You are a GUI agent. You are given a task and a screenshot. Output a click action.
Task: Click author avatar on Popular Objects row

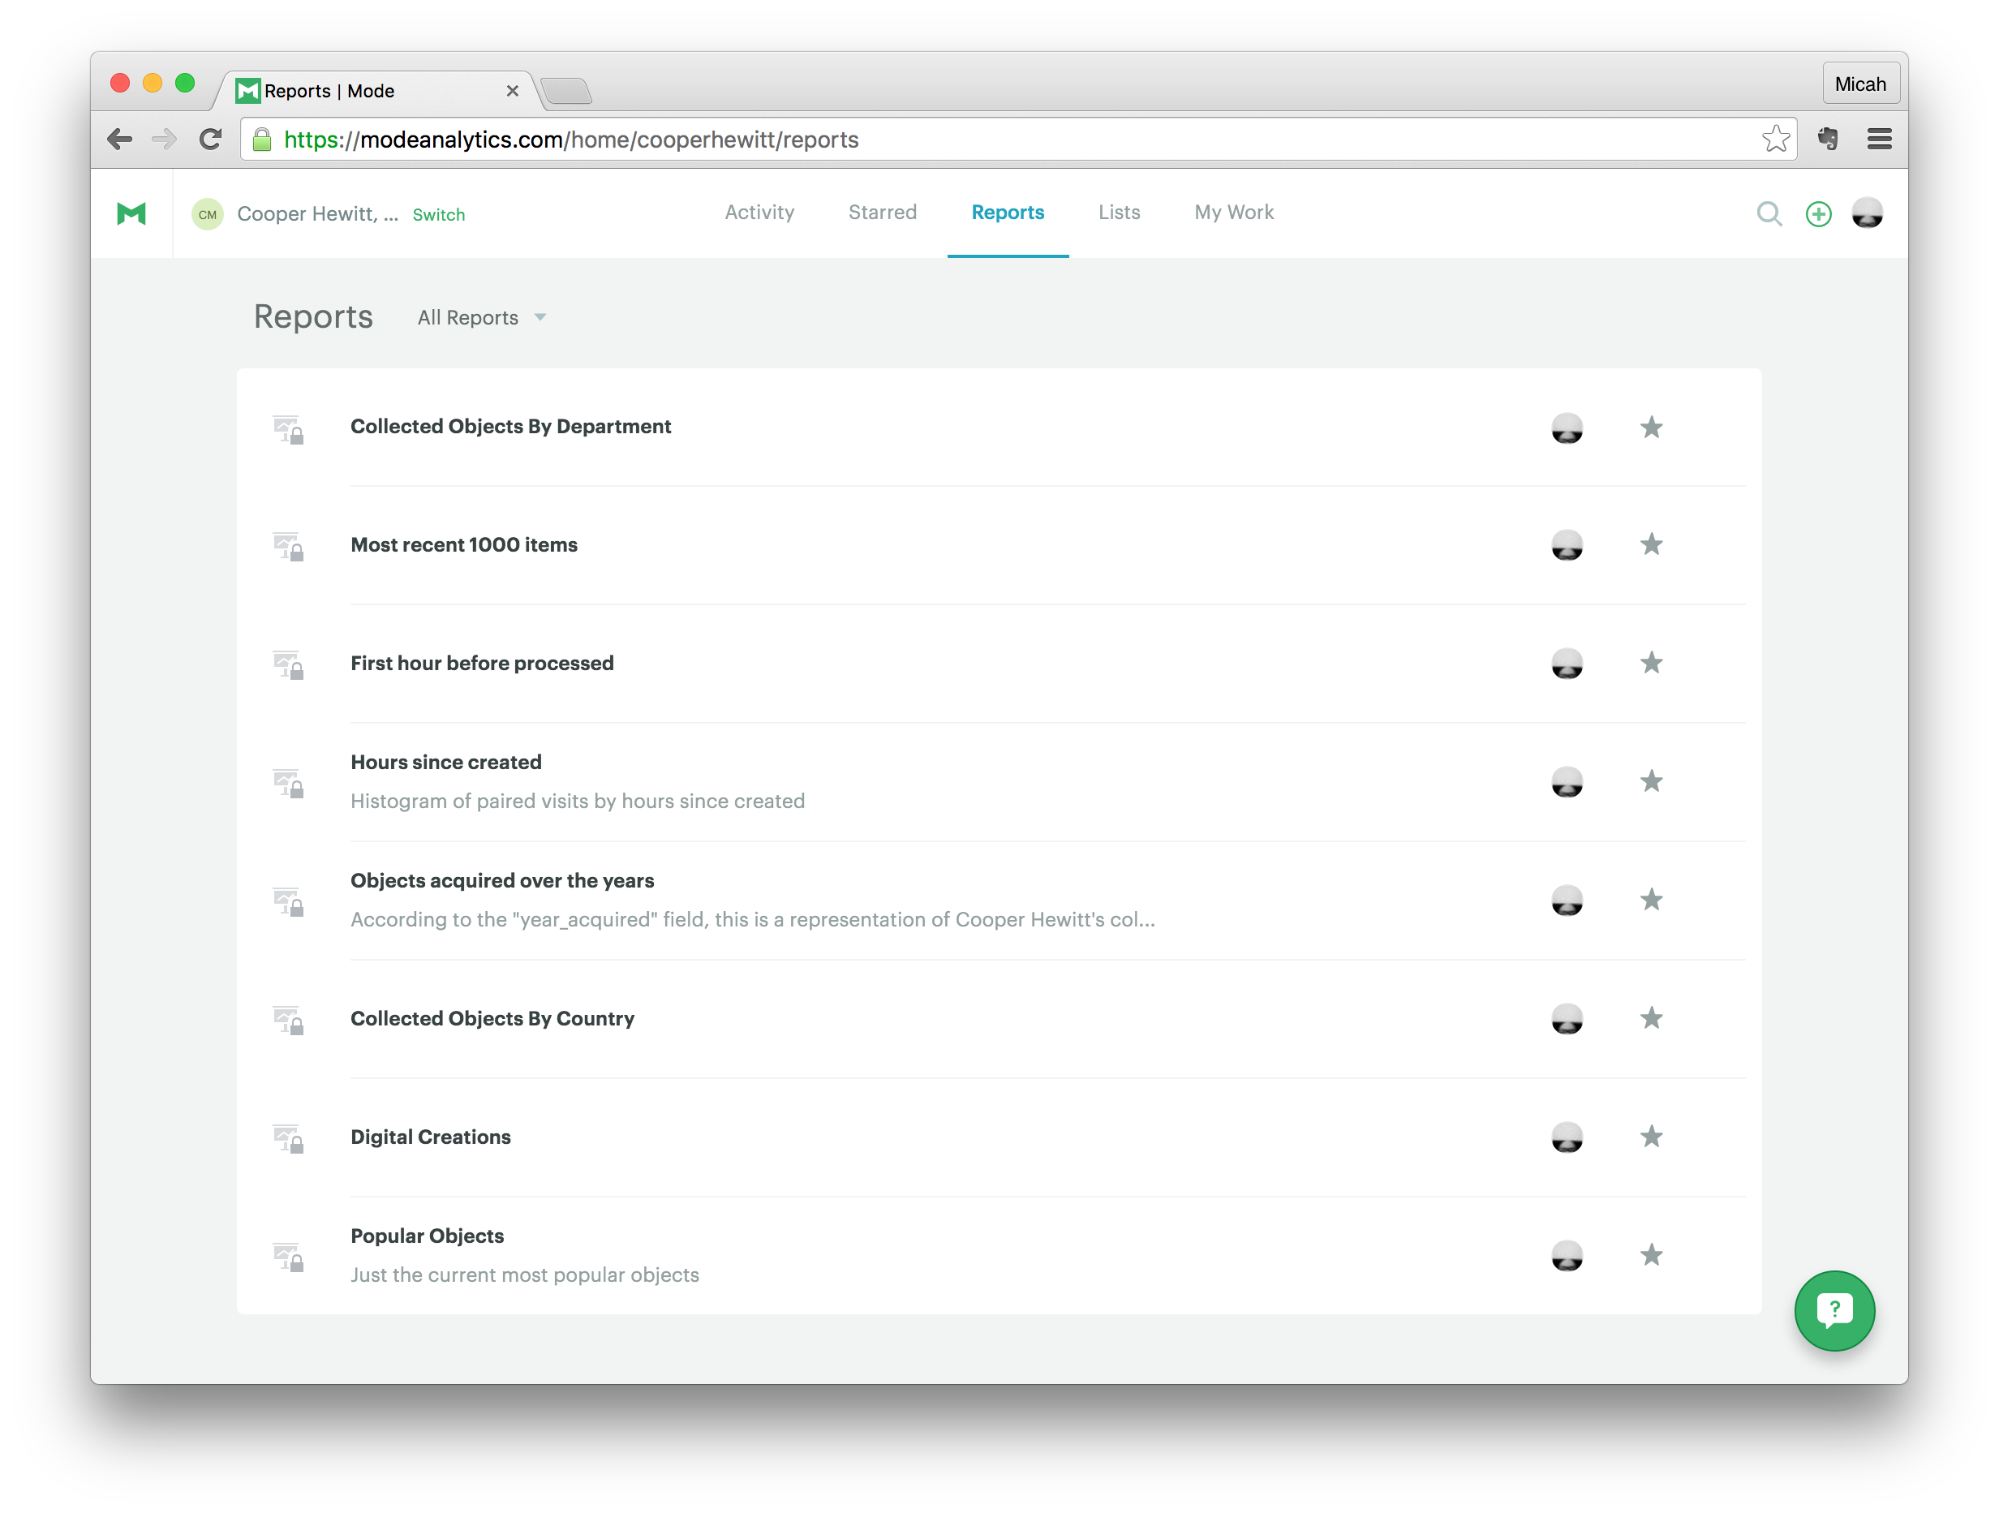pos(1567,1255)
